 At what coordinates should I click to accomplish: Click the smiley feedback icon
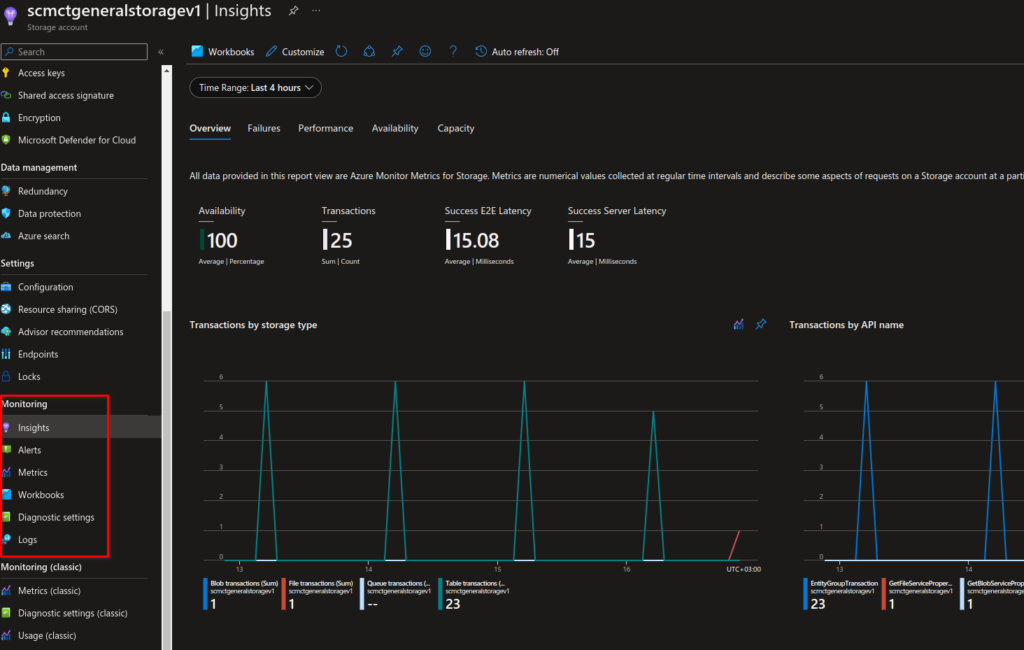click(425, 51)
